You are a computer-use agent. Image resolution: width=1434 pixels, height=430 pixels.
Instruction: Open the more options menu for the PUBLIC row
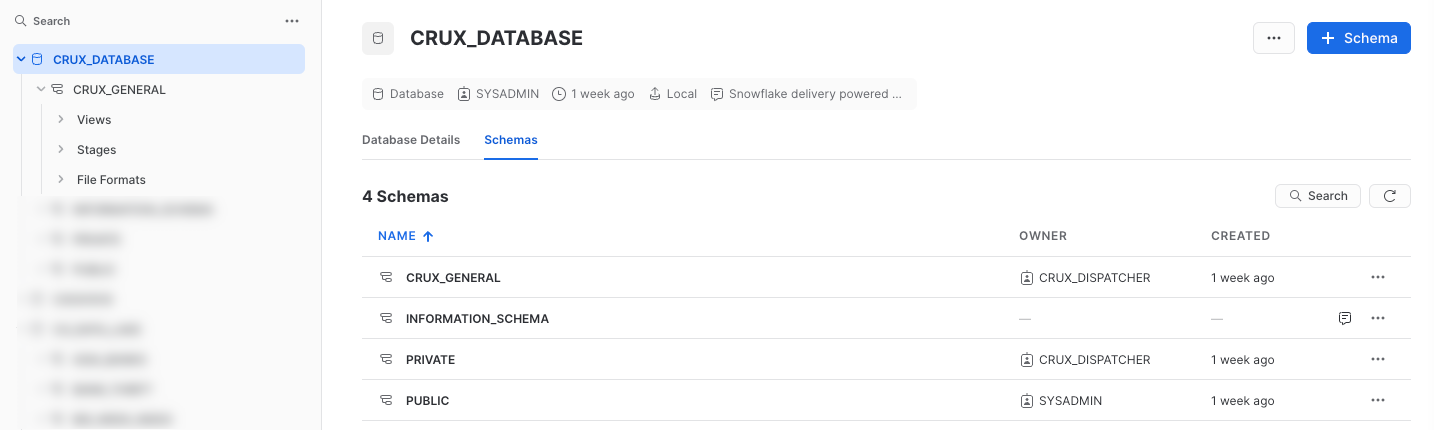pos(1378,400)
